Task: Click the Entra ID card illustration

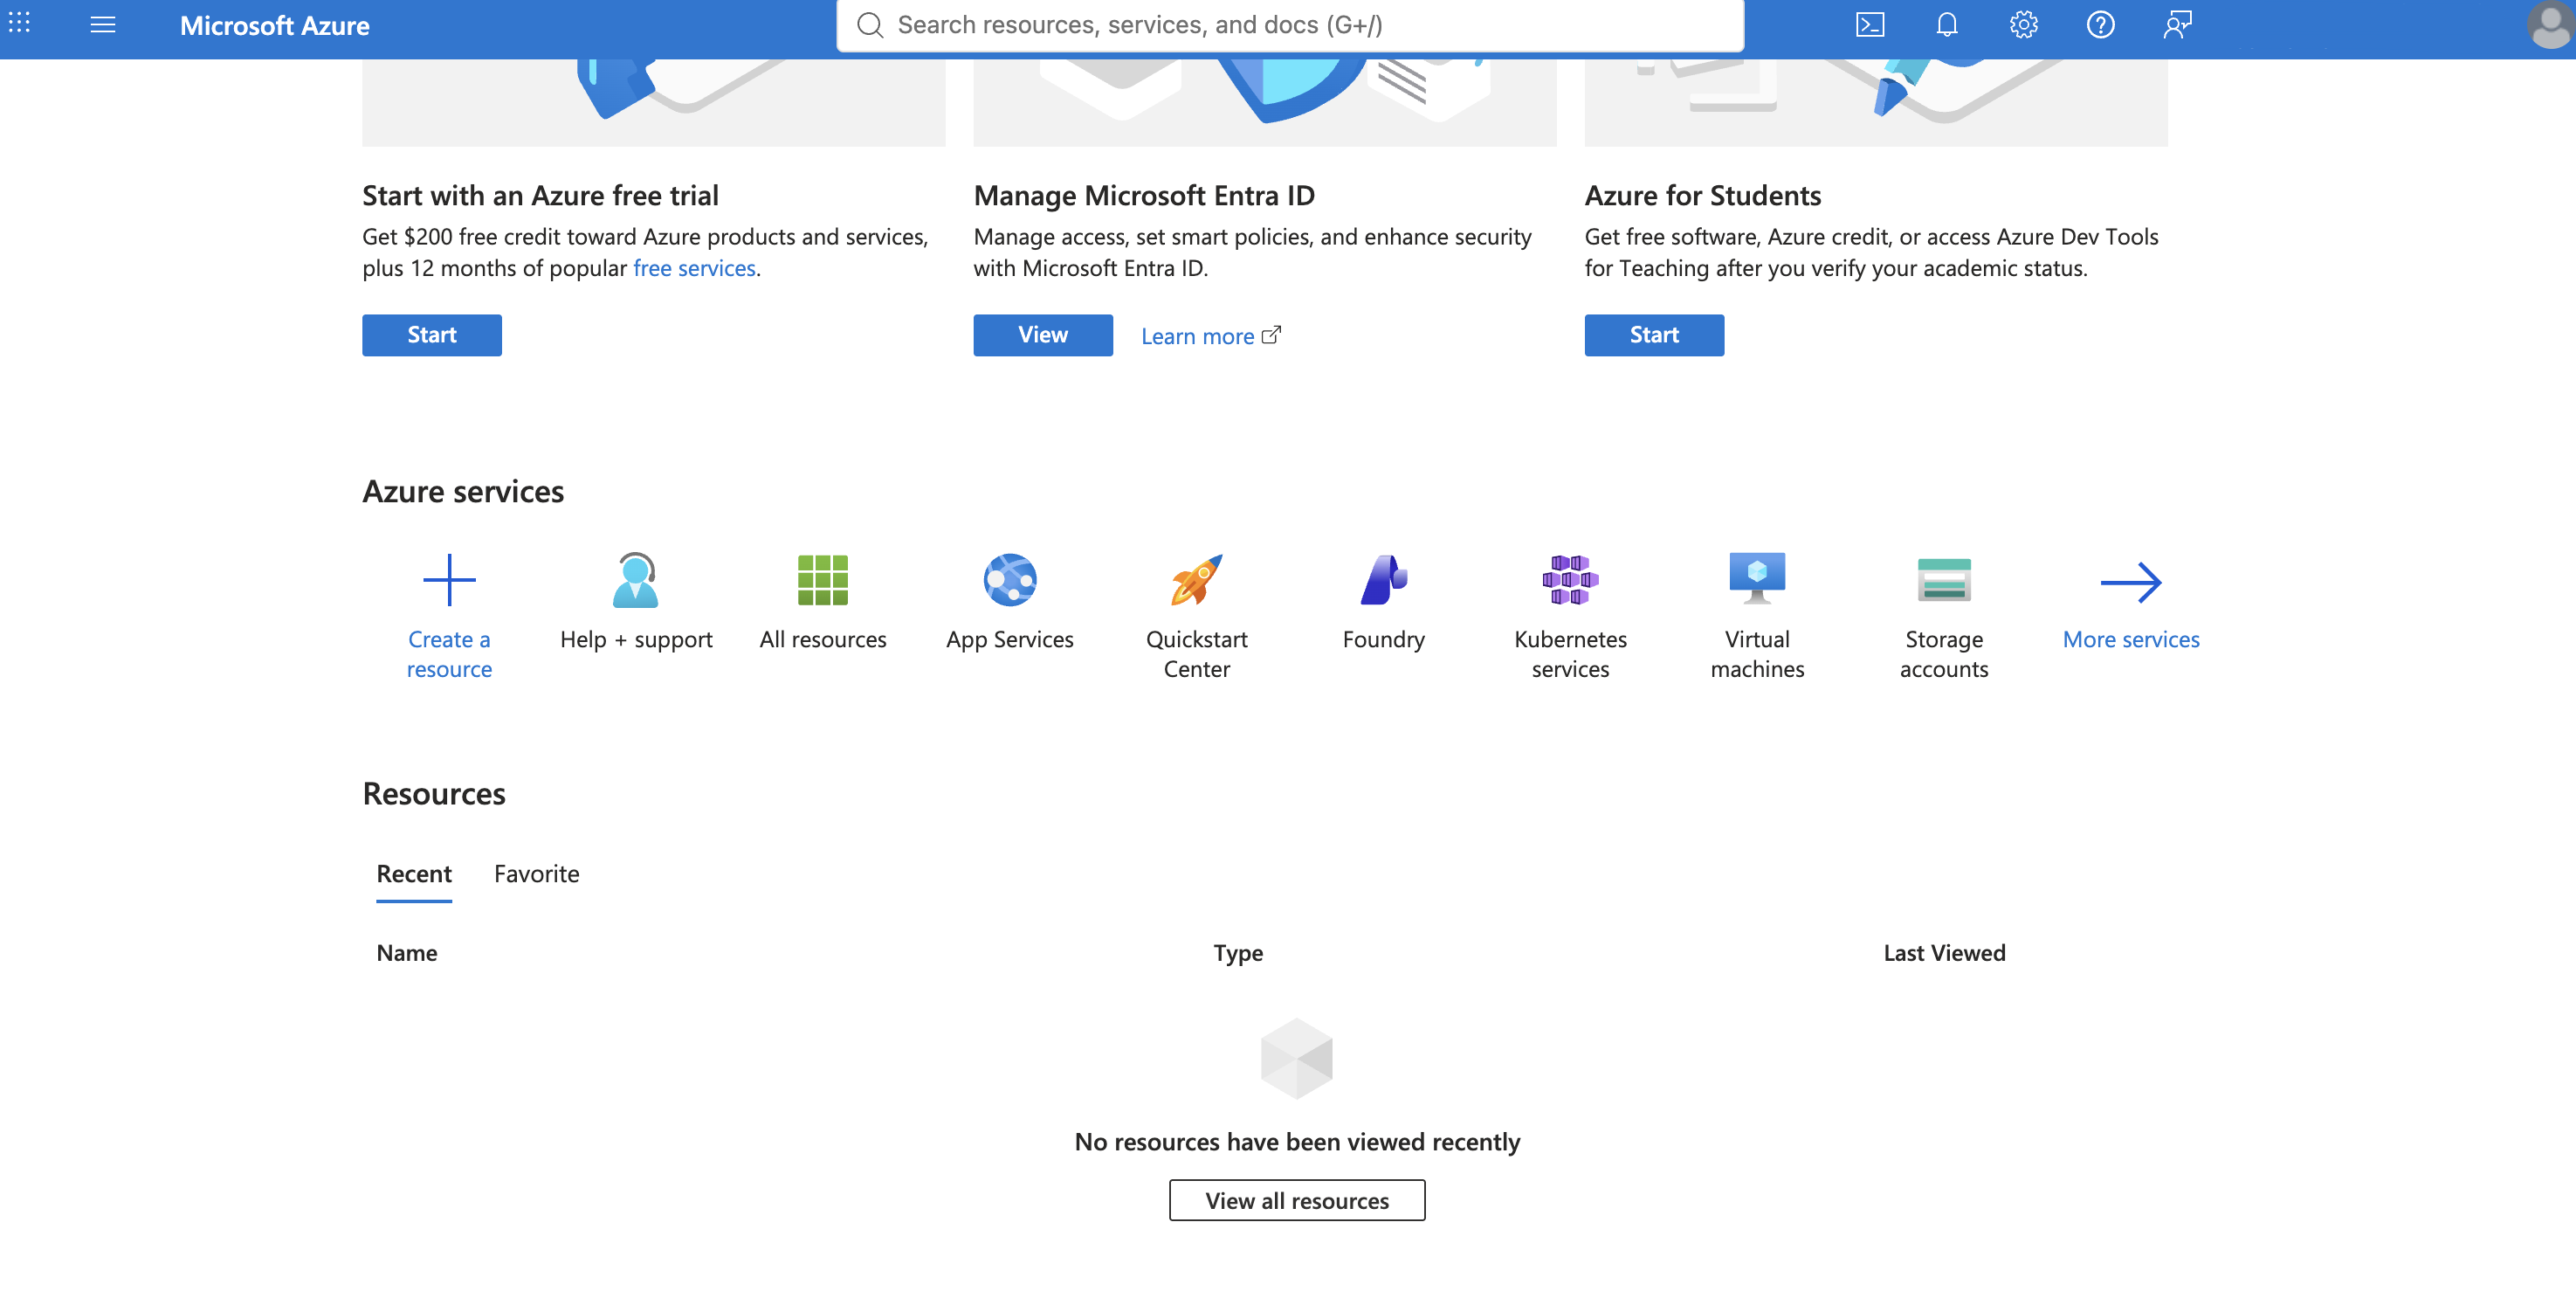Action: [x=1265, y=103]
